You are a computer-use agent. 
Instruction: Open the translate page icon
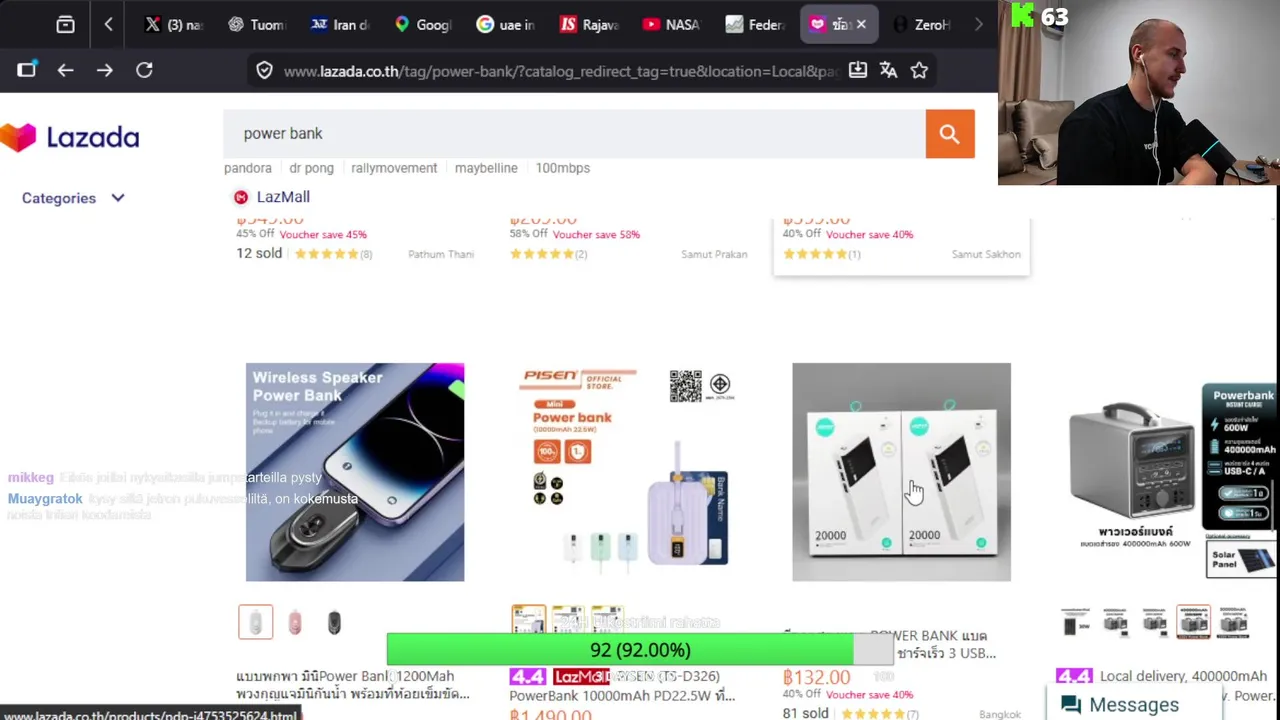coord(888,70)
